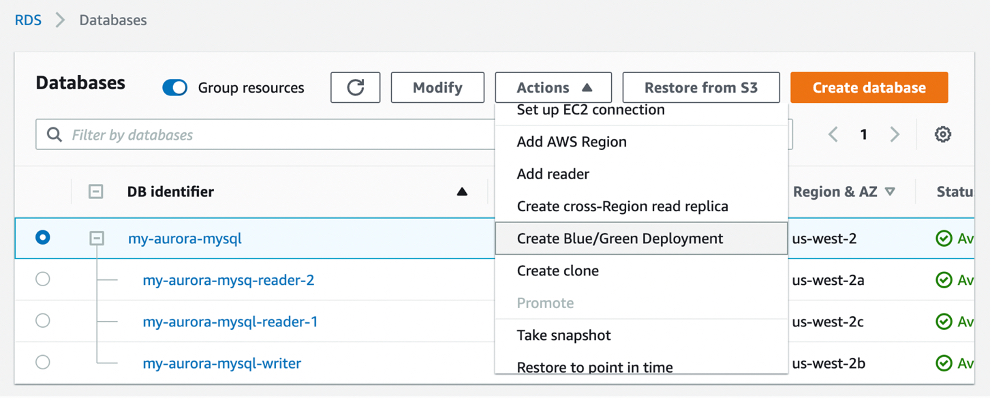
Task: Select radio button for my-aurora-mysql-reader-1
Action: click(43, 321)
